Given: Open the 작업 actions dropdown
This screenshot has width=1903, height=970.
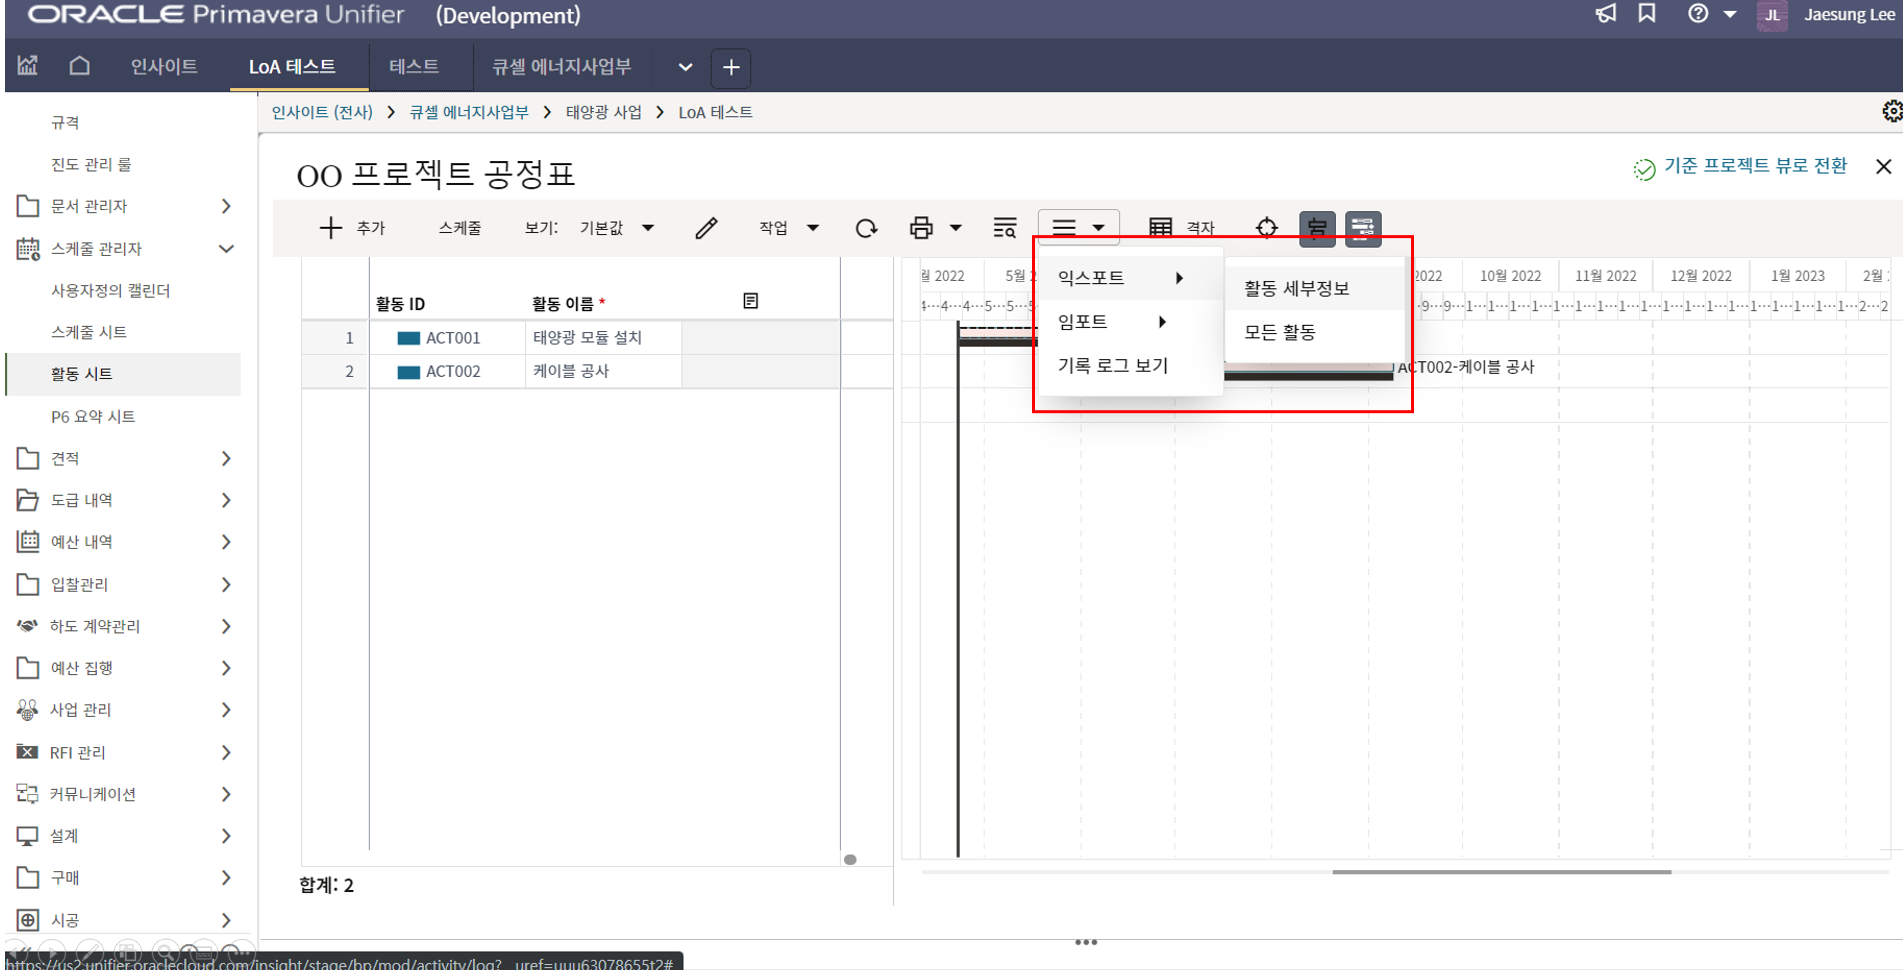Looking at the screenshot, I should click(788, 228).
